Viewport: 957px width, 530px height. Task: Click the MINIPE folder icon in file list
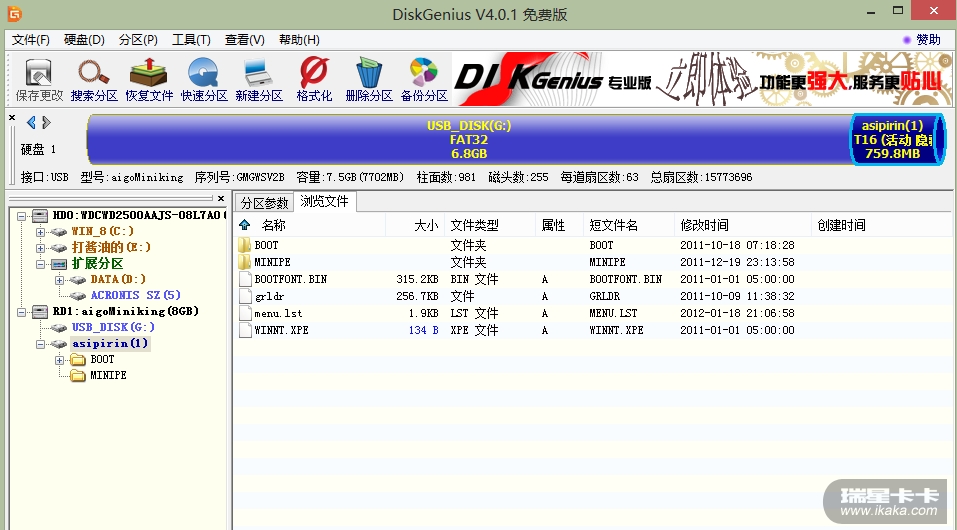tap(245, 262)
